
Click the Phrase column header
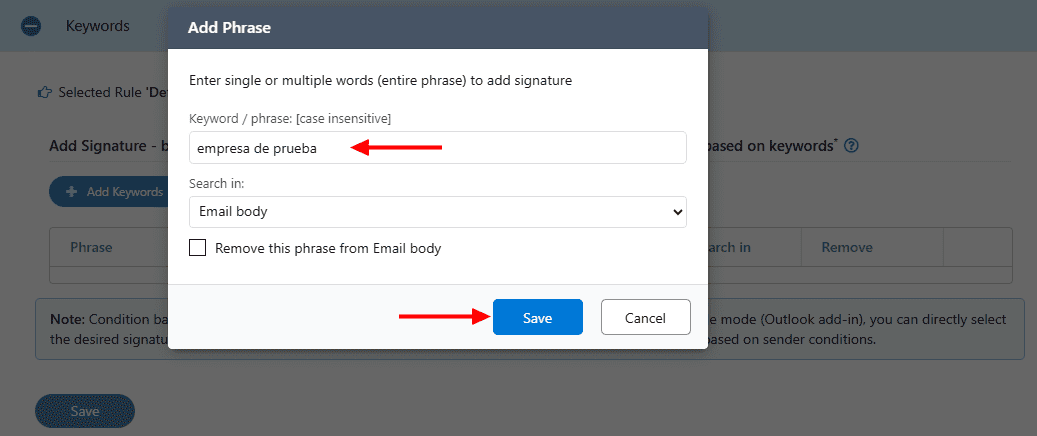click(91, 247)
